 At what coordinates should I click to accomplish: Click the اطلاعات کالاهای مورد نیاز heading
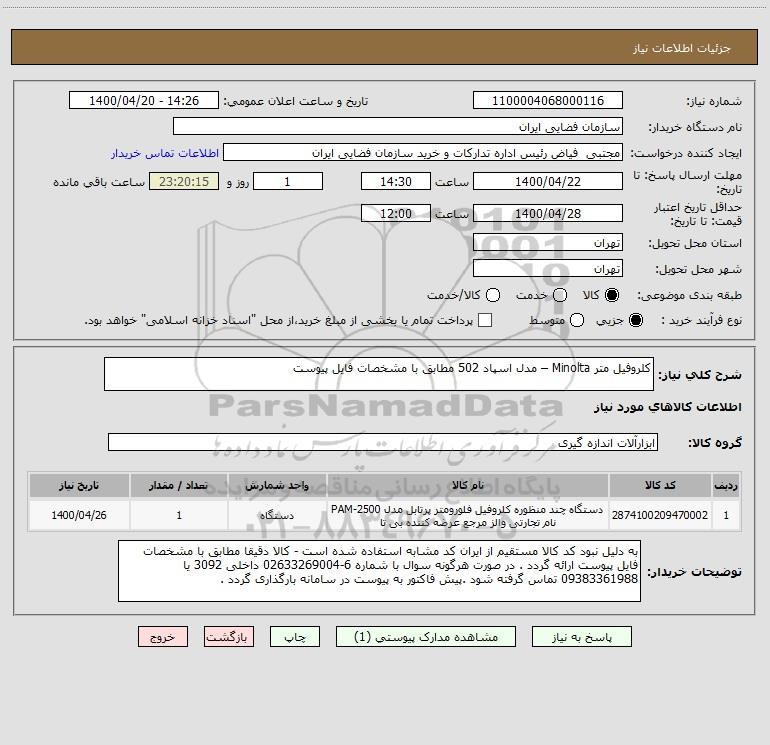667,407
